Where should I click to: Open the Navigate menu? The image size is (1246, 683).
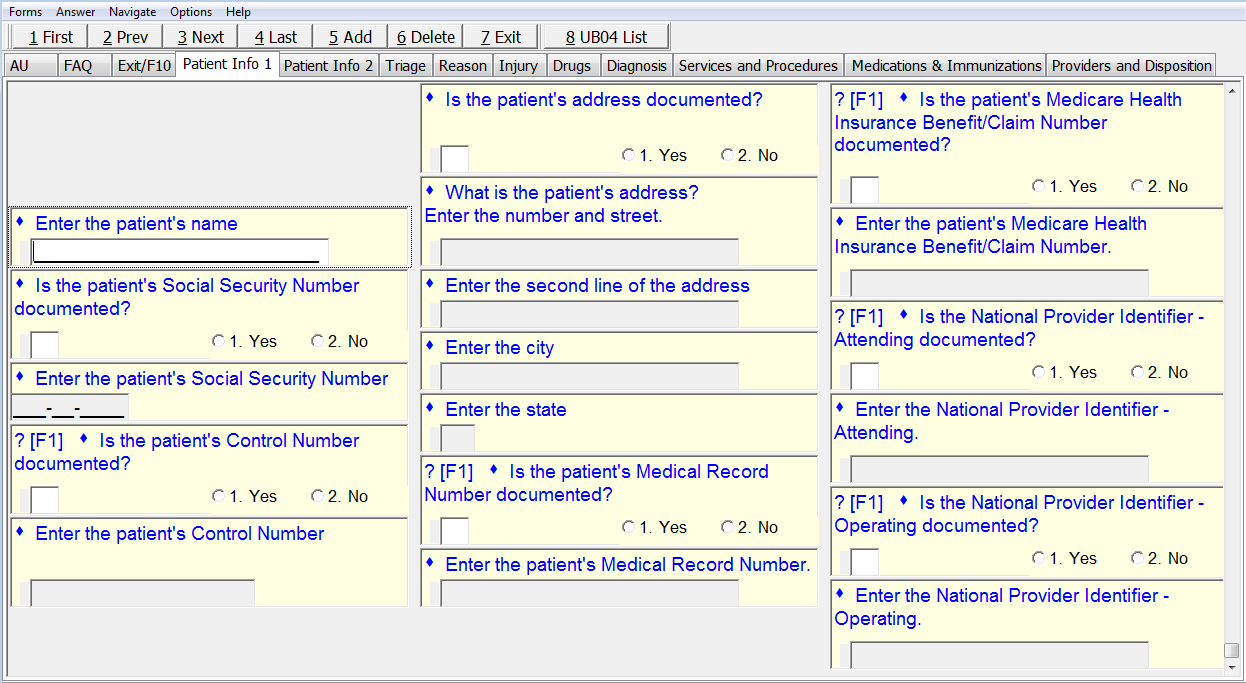132,12
